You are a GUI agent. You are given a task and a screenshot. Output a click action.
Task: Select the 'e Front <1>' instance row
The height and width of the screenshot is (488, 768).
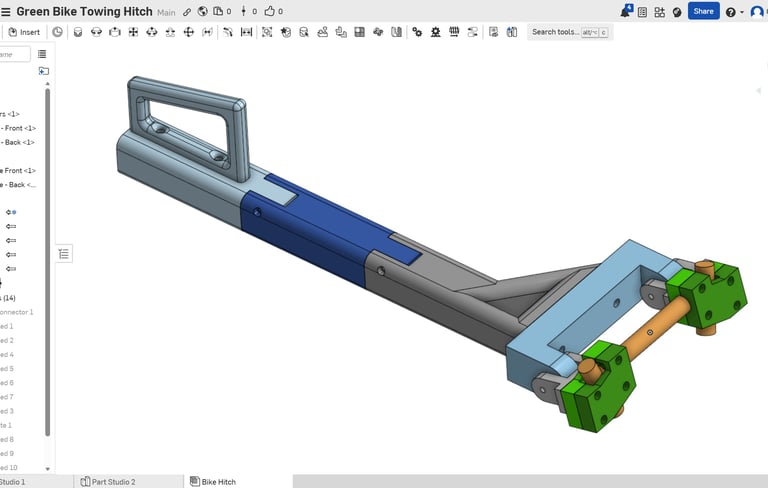18,171
